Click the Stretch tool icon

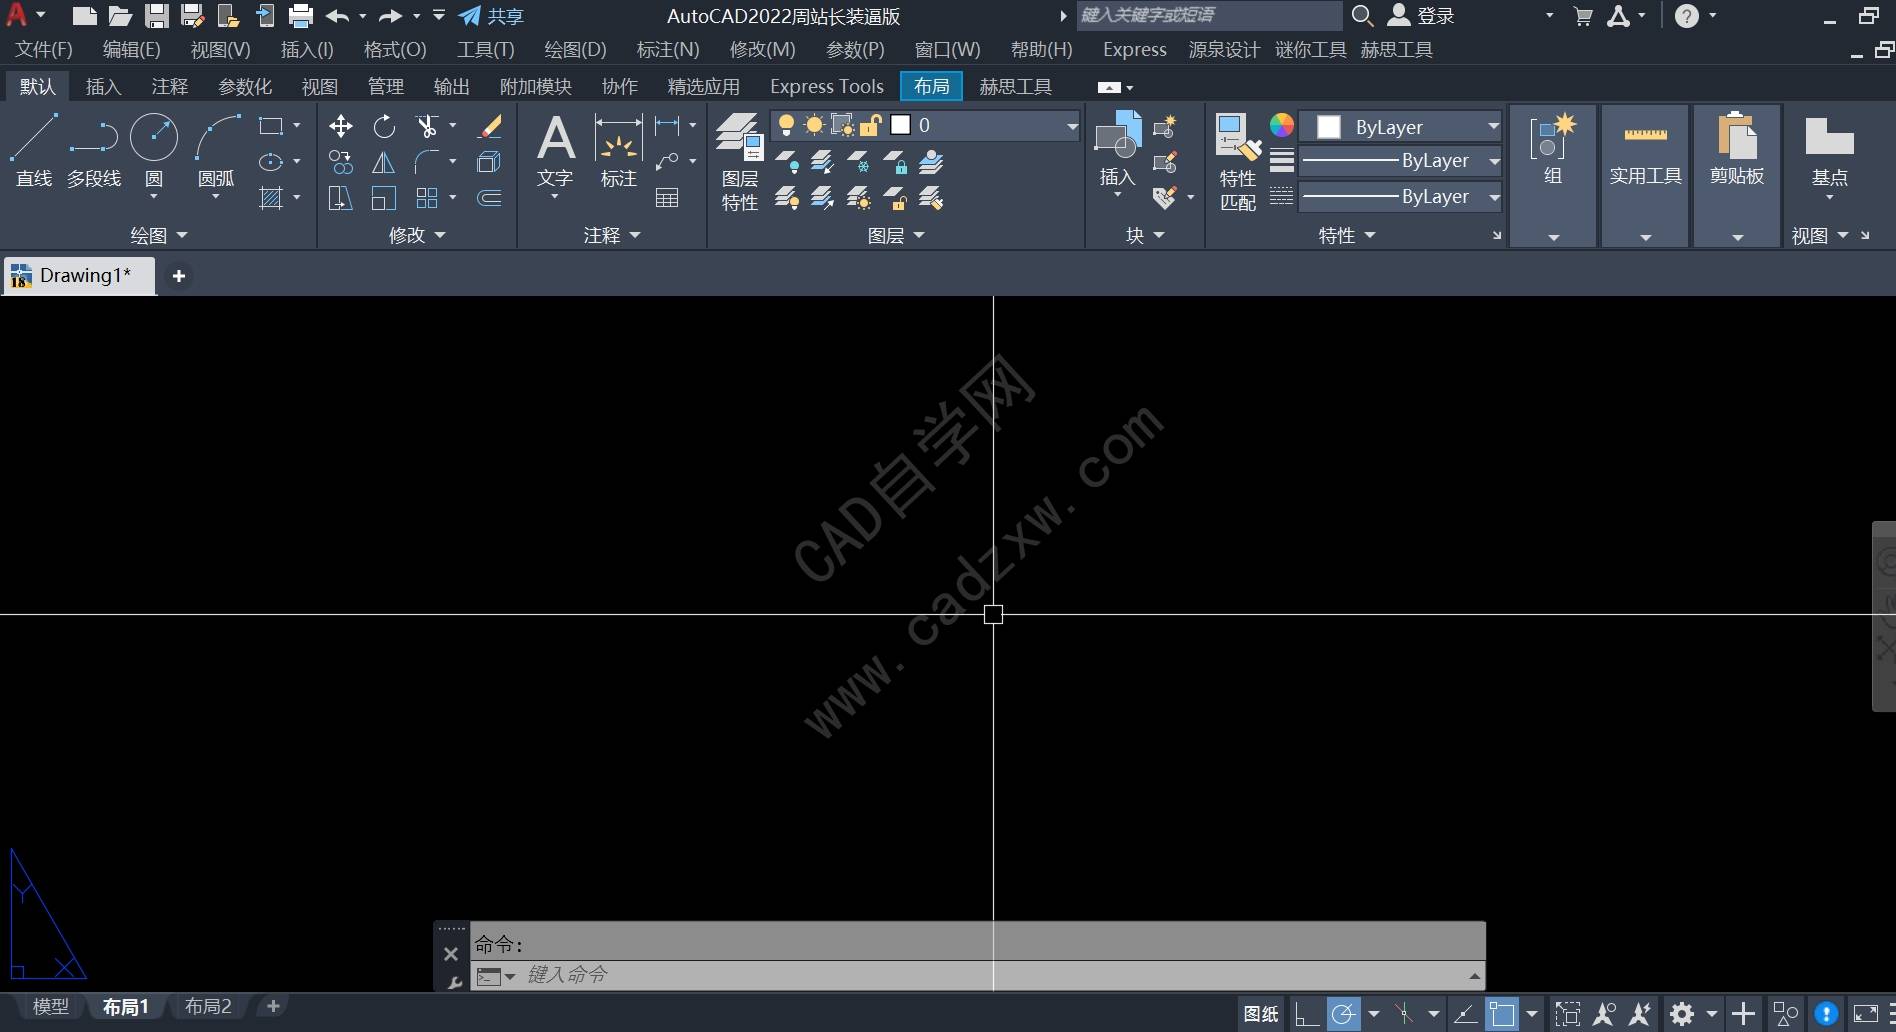pyautogui.click(x=341, y=198)
